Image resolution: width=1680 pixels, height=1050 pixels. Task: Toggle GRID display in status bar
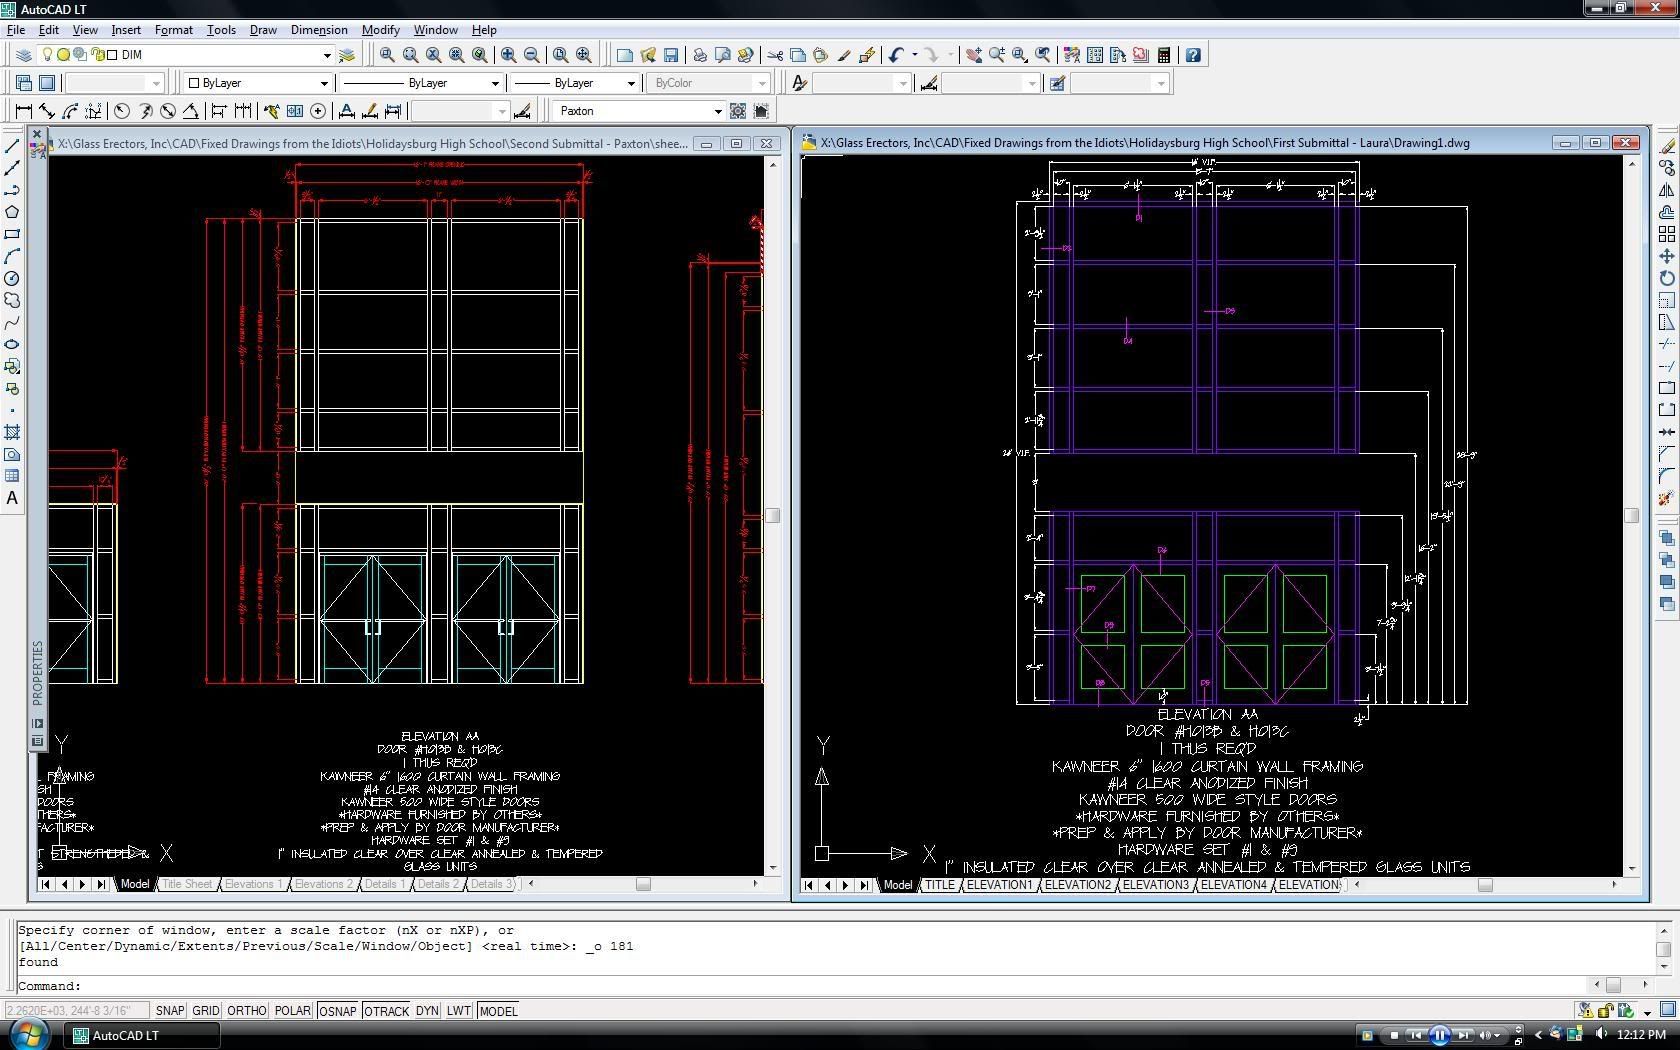[x=205, y=1011]
